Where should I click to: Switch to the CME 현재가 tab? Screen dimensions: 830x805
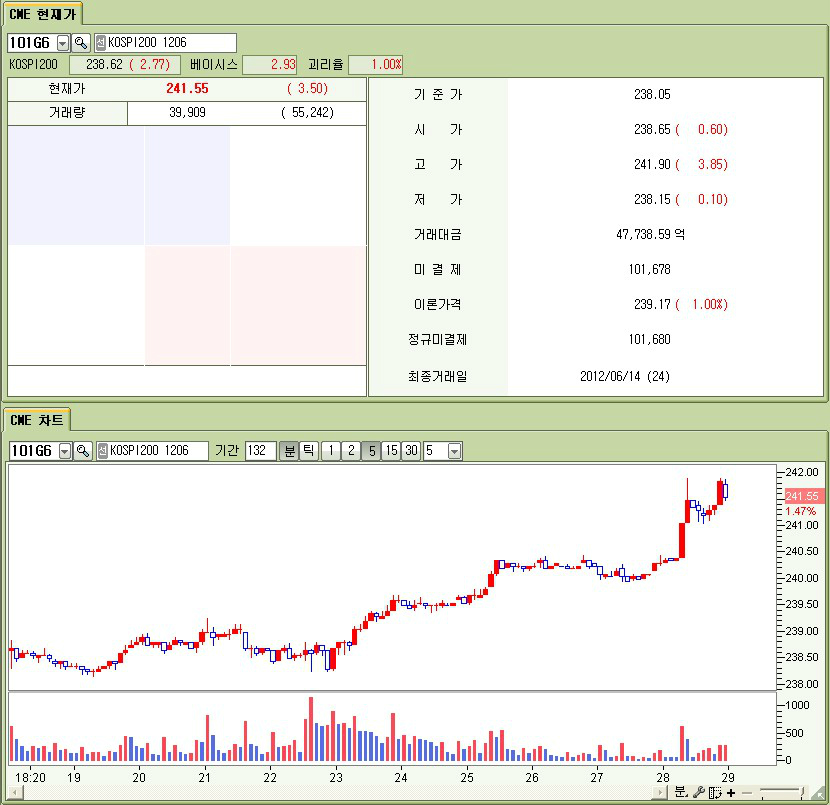pos(42,13)
